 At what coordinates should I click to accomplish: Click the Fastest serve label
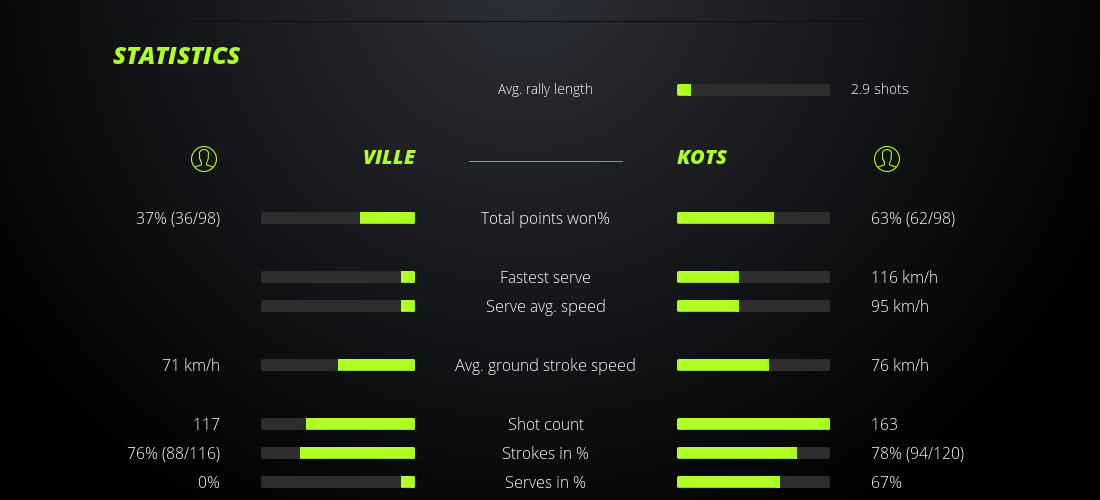(x=545, y=277)
